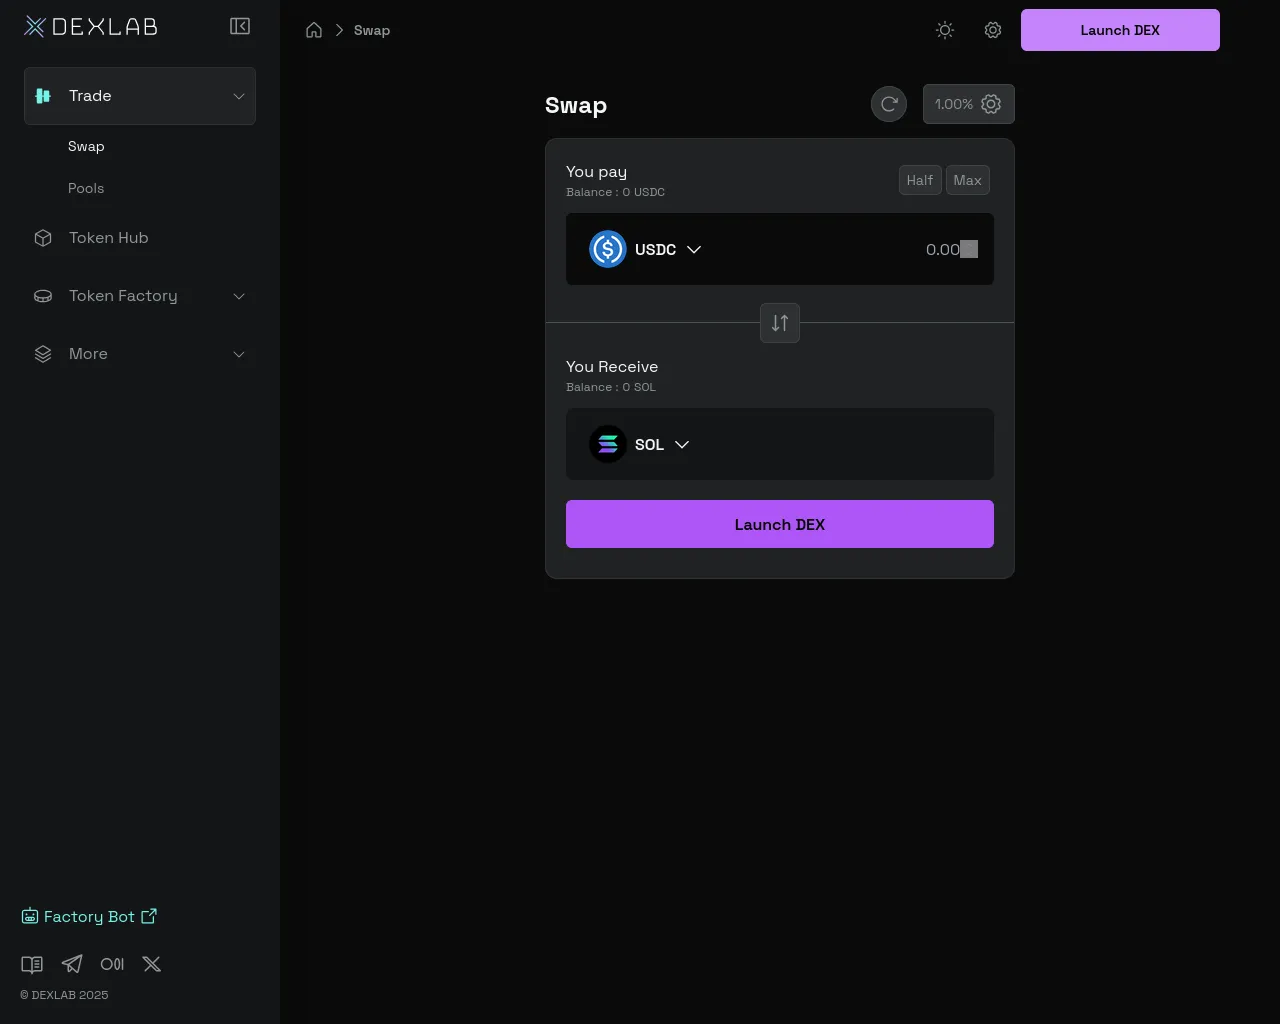The width and height of the screenshot is (1280, 1024).
Task: Click the purple Launch DEX swap button
Action: coord(780,524)
